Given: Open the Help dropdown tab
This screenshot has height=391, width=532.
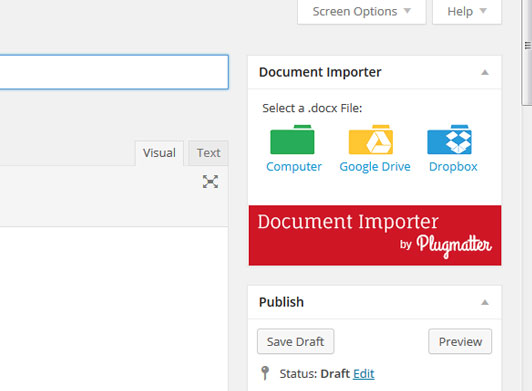Looking at the screenshot, I should coord(467,12).
